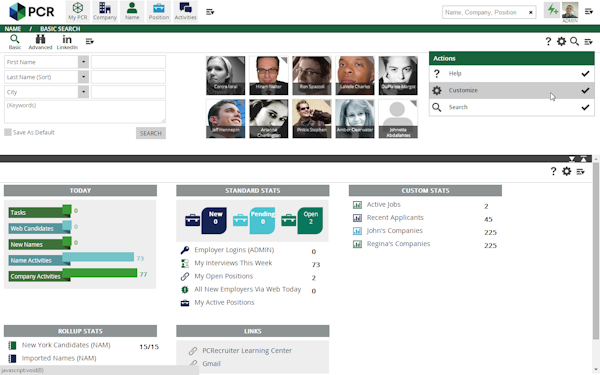Collapse panel with the down-arrow splitter button

572,158
